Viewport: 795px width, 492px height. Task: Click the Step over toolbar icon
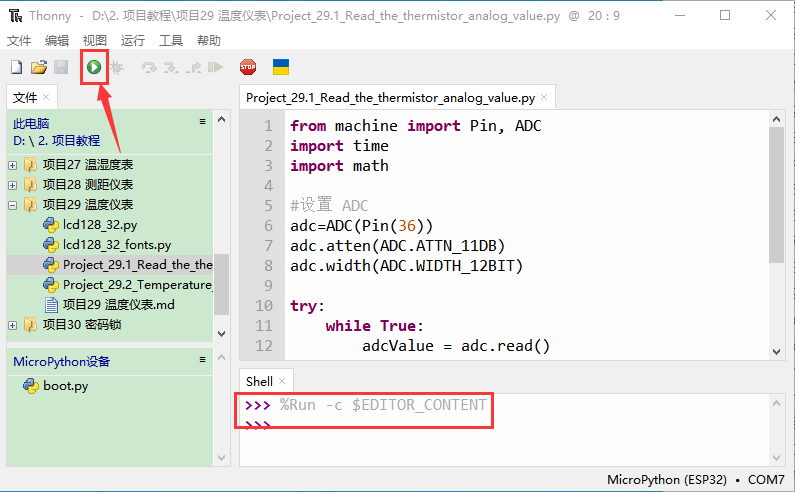pos(149,67)
